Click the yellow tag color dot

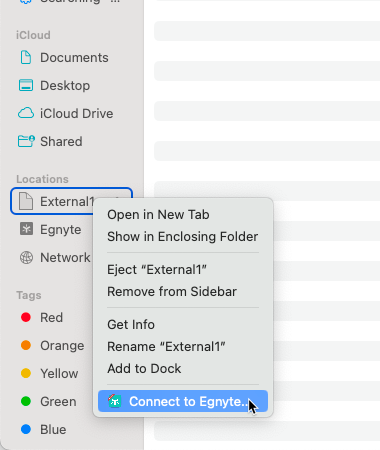click(26, 373)
